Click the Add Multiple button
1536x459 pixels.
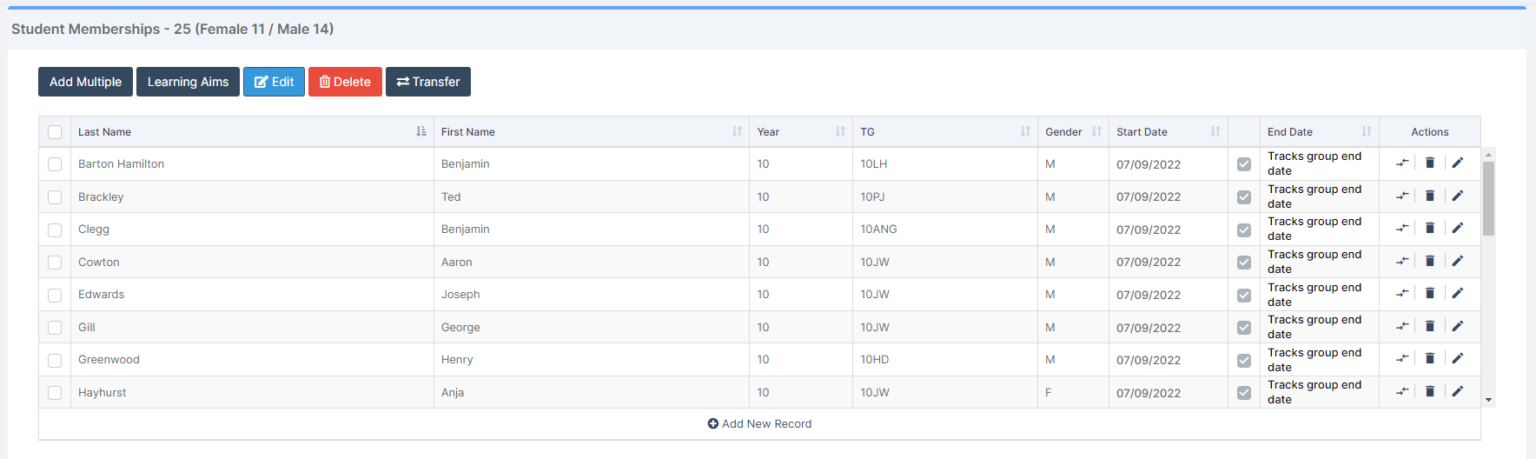tap(86, 82)
